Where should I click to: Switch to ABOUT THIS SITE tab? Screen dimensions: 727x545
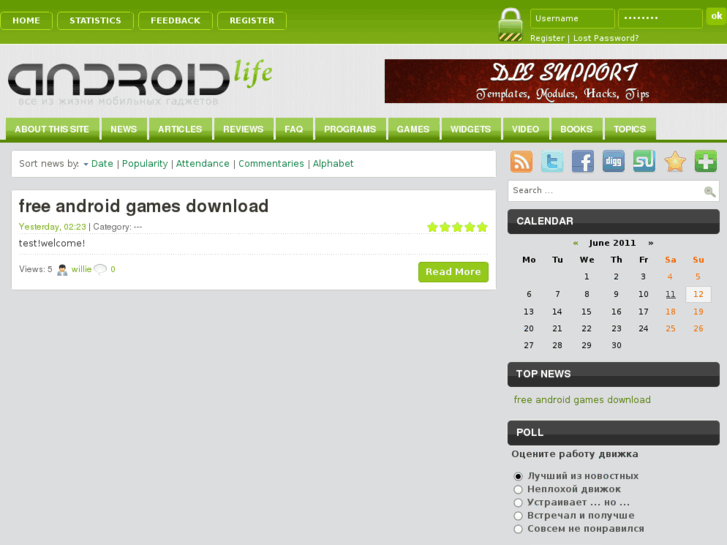pos(52,129)
